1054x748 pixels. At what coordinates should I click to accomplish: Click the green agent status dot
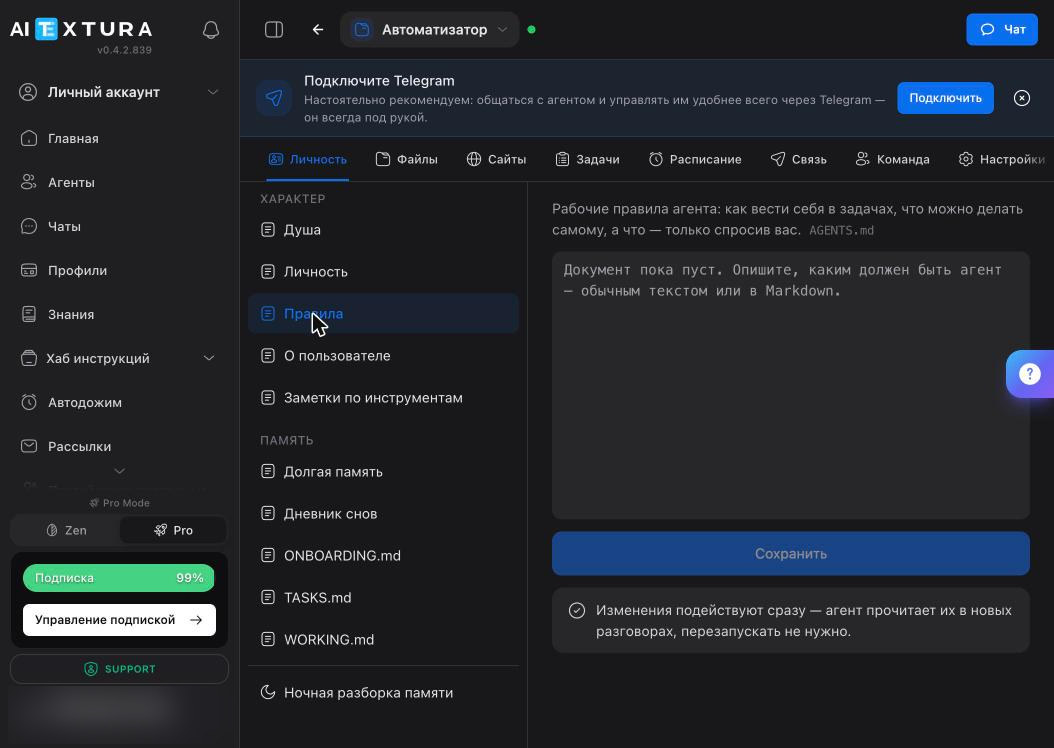pyautogui.click(x=531, y=30)
